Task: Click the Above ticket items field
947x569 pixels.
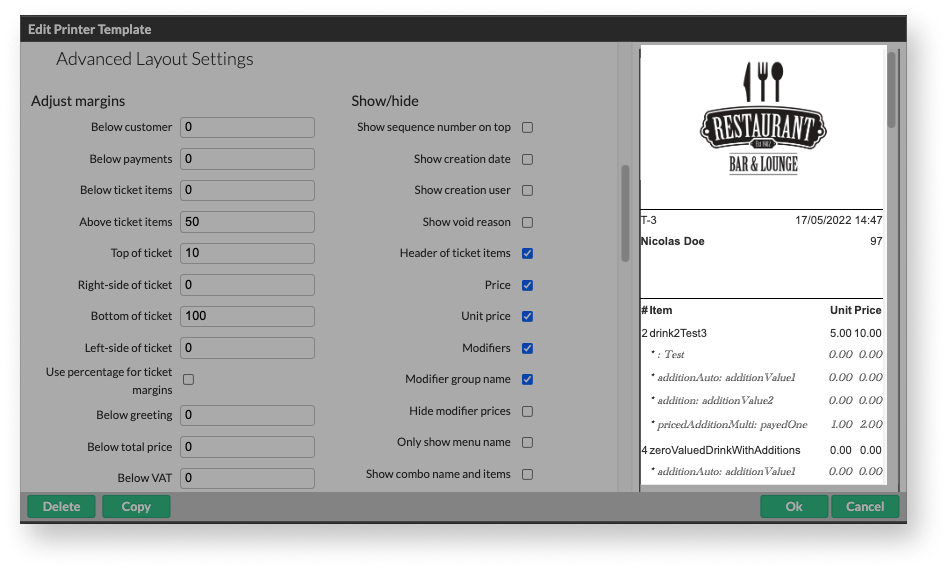Action: tap(247, 222)
